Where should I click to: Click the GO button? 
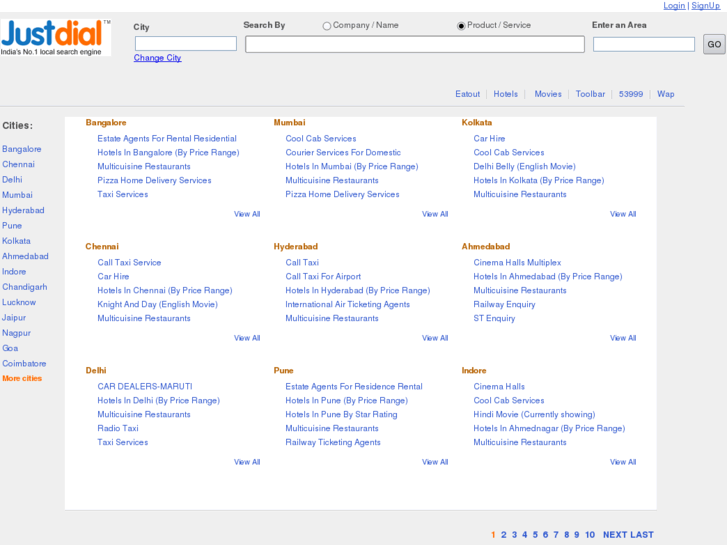pyautogui.click(x=714, y=45)
